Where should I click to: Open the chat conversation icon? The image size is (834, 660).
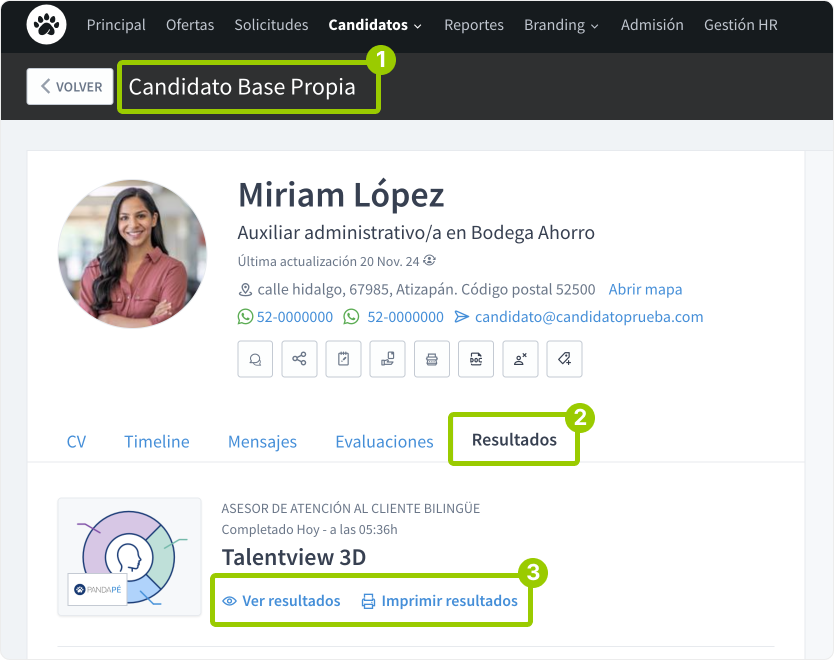(x=255, y=359)
